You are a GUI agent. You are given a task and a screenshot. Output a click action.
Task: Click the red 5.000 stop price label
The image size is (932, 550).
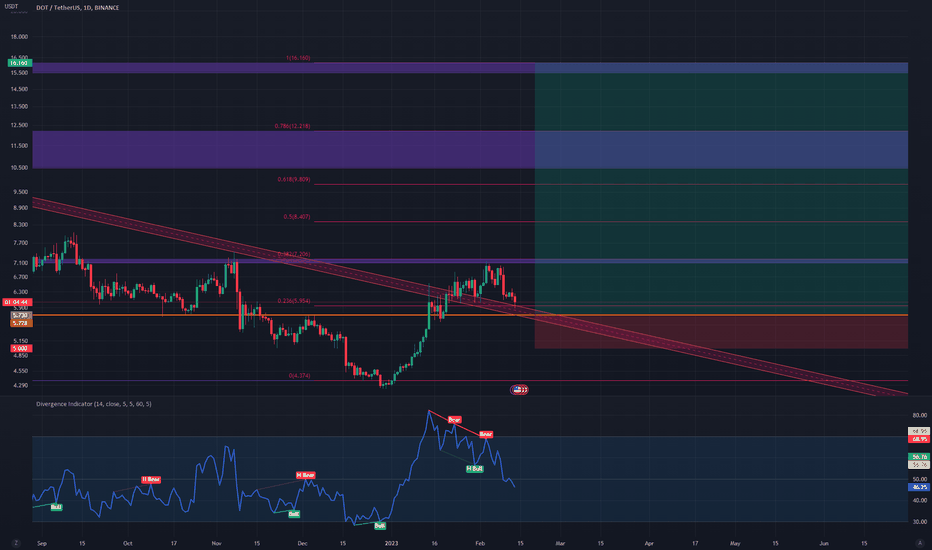click(20, 348)
